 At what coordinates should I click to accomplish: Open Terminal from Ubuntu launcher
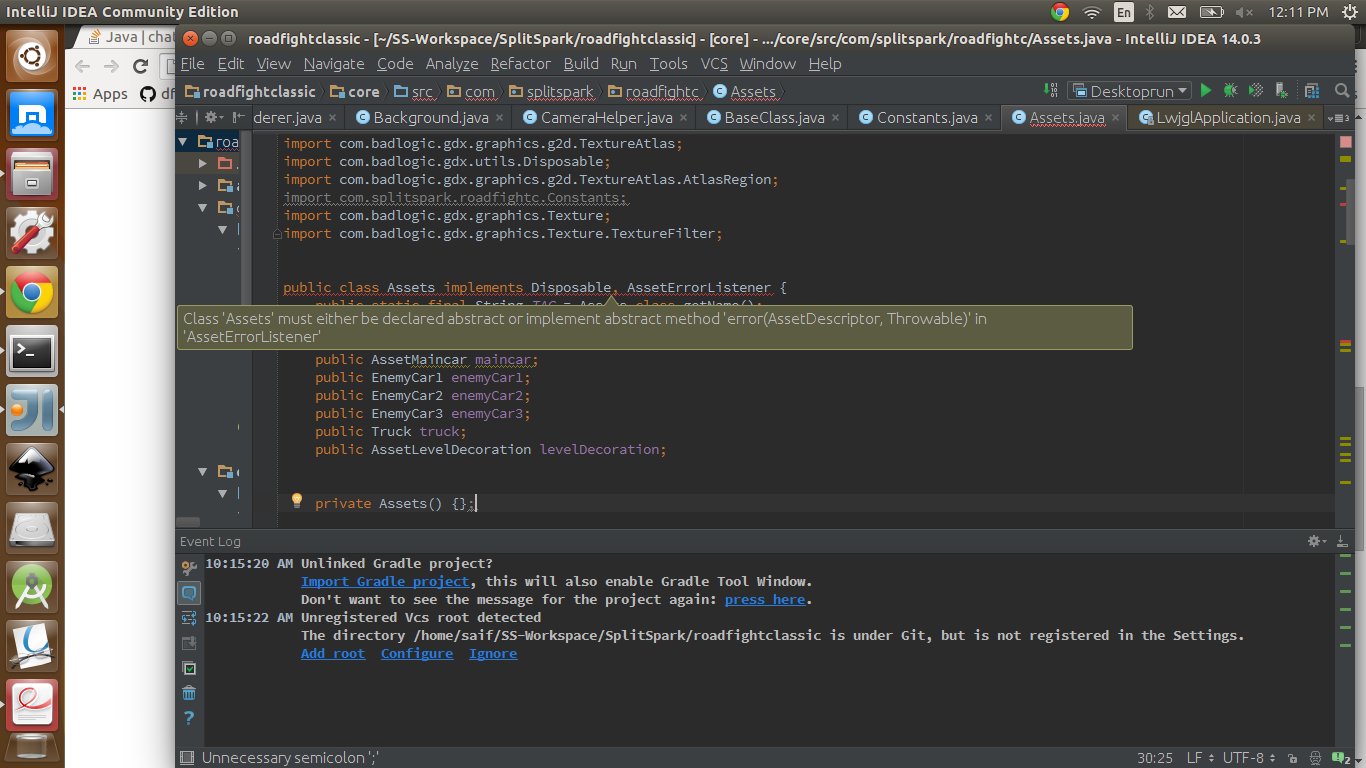click(x=33, y=352)
